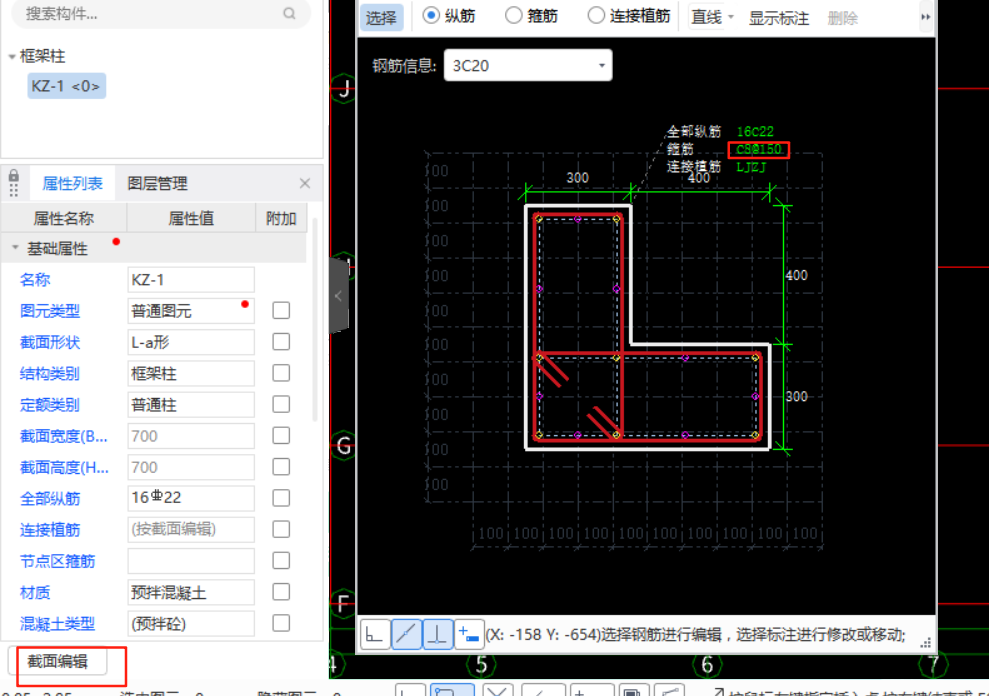
Task: Click the 全部纵筋 value 16C22 field
Action: [191, 498]
